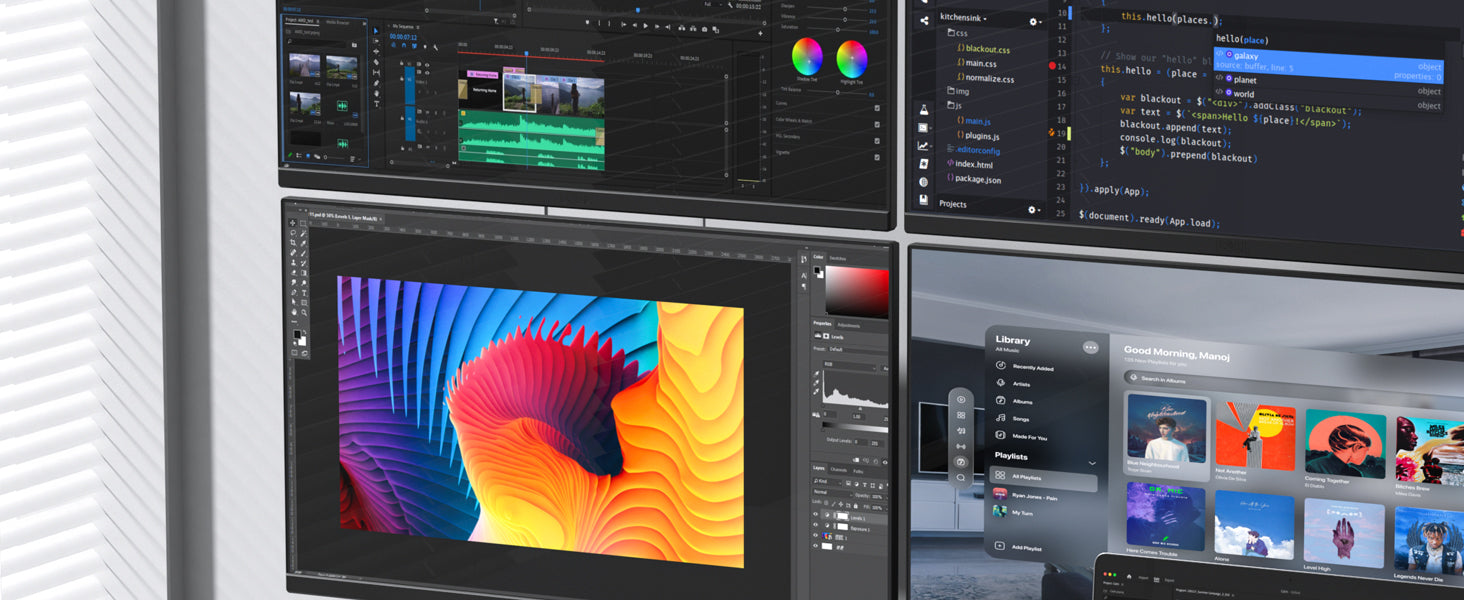
Task: Select 'planet' in autocomplete list
Action: (1244, 80)
